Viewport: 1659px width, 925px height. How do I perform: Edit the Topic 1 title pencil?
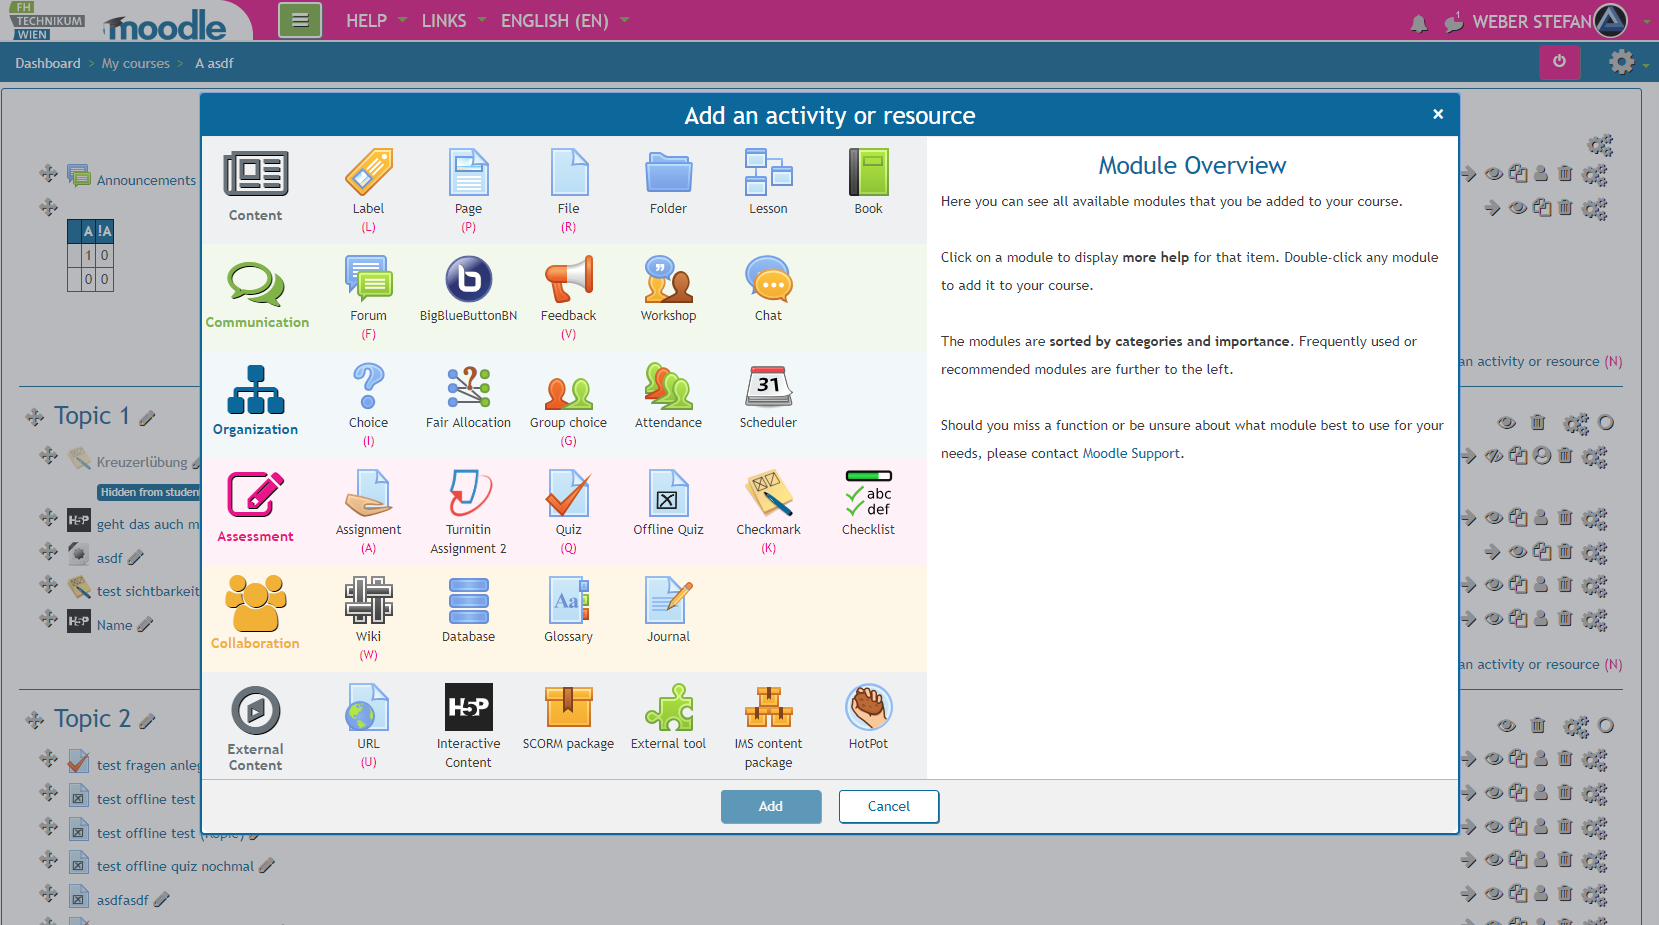148,418
